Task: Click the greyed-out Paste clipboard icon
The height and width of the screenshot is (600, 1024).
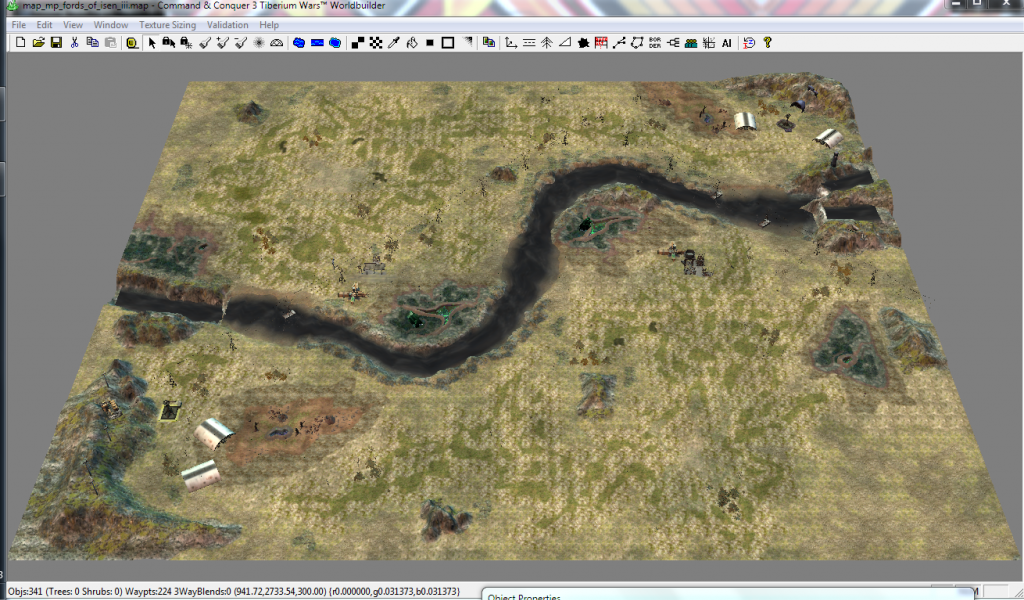Action: click(x=110, y=43)
